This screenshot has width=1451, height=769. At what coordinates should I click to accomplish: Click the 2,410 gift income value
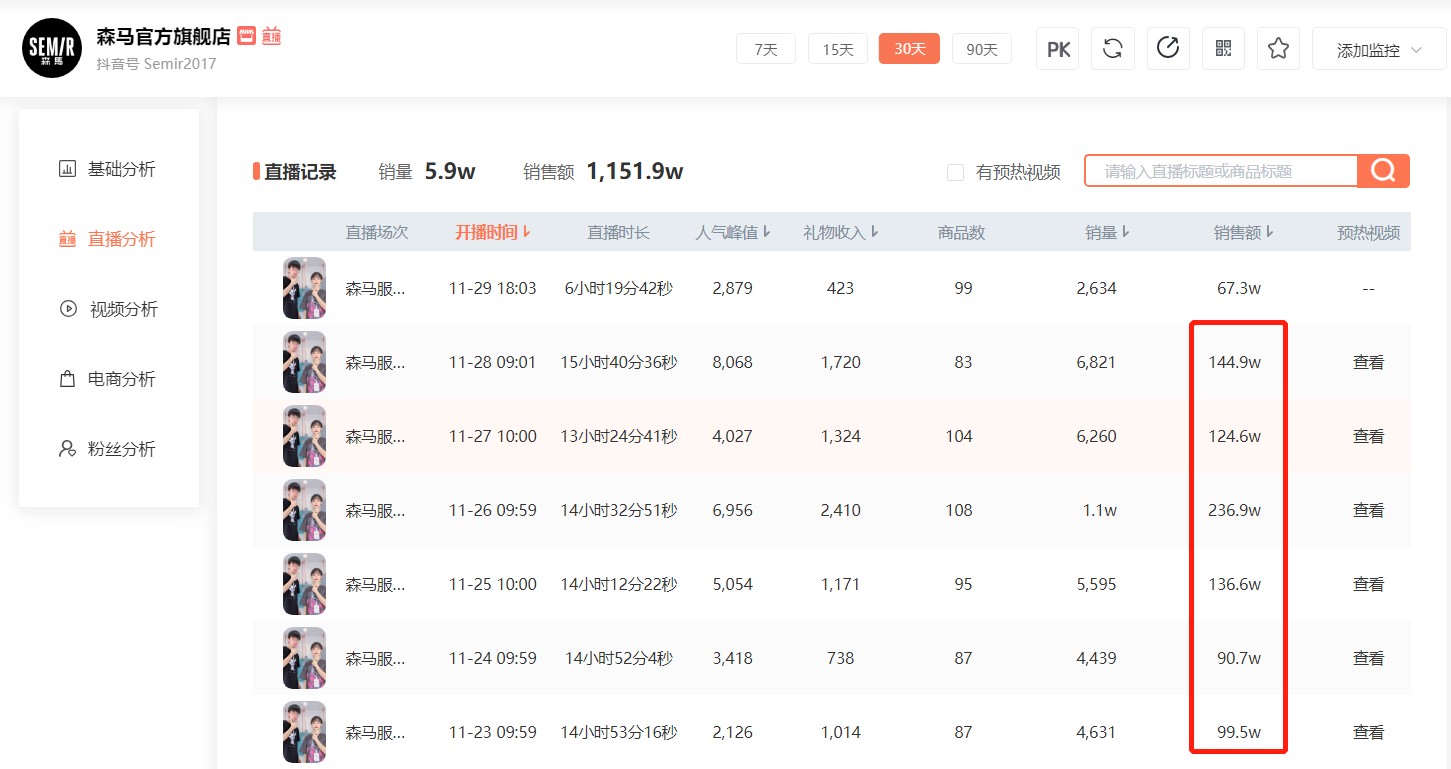(840, 510)
